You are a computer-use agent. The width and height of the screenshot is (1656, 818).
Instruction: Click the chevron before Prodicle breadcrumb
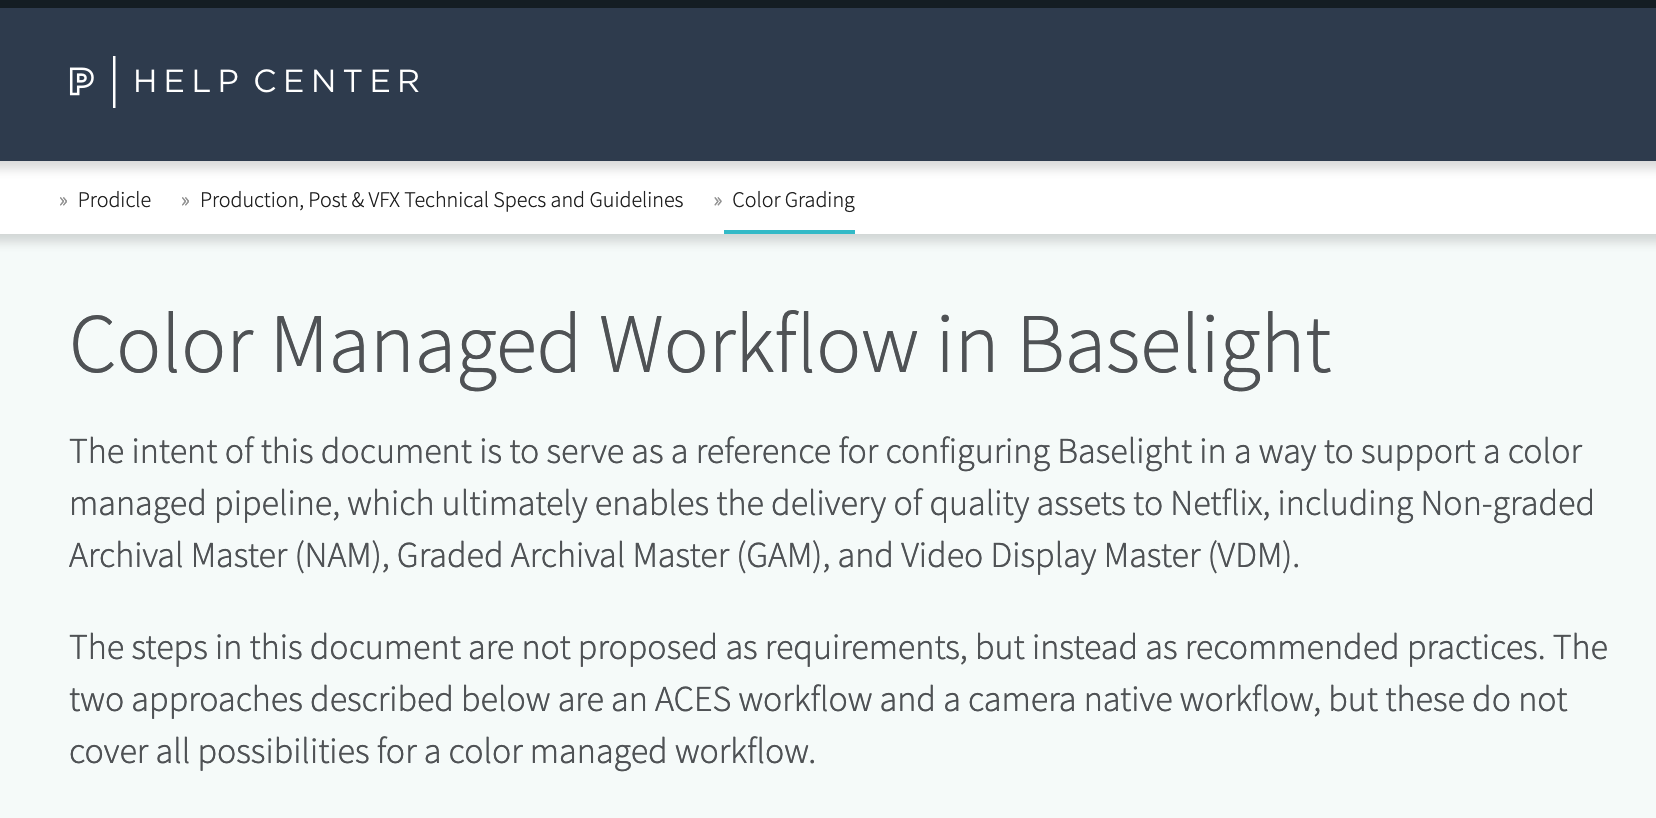coord(64,200)
